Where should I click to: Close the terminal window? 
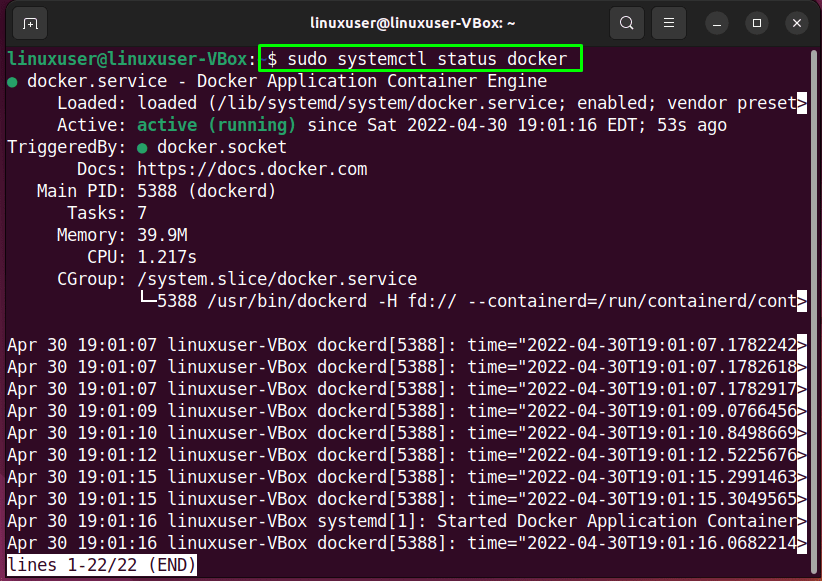pos(797,23)
